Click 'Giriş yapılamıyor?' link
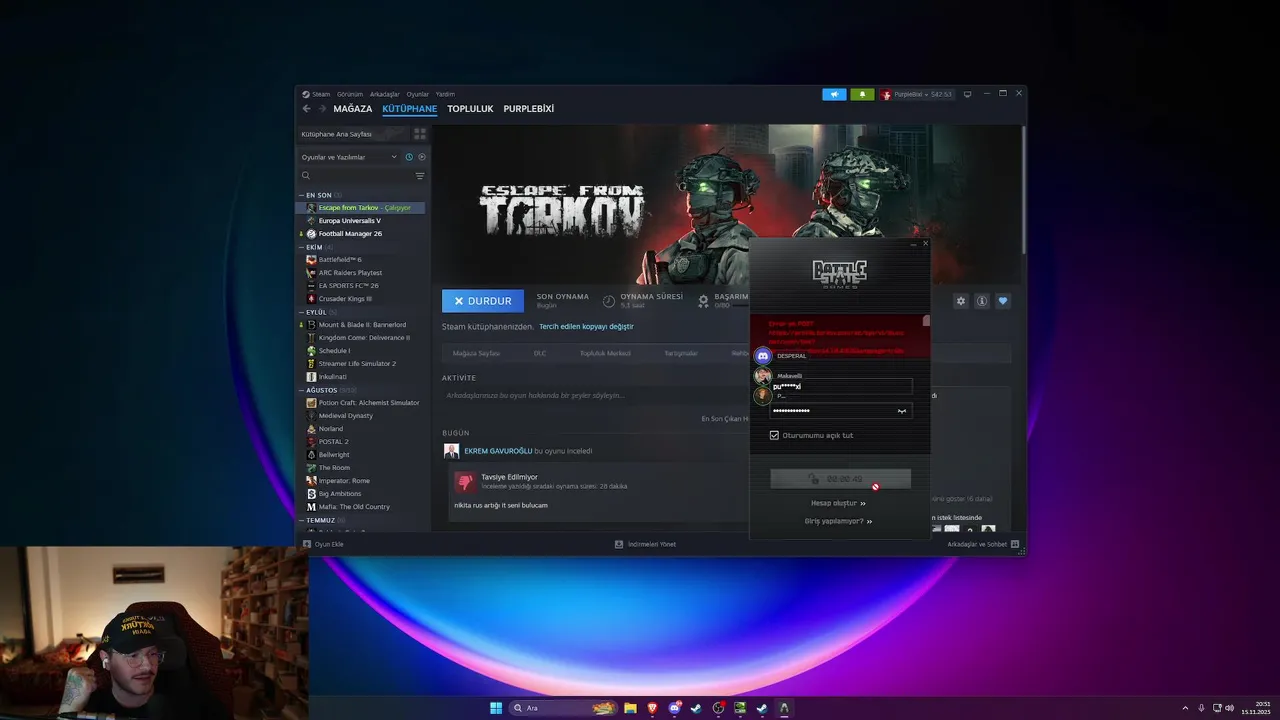The image size is (1280, 720). 838,521
